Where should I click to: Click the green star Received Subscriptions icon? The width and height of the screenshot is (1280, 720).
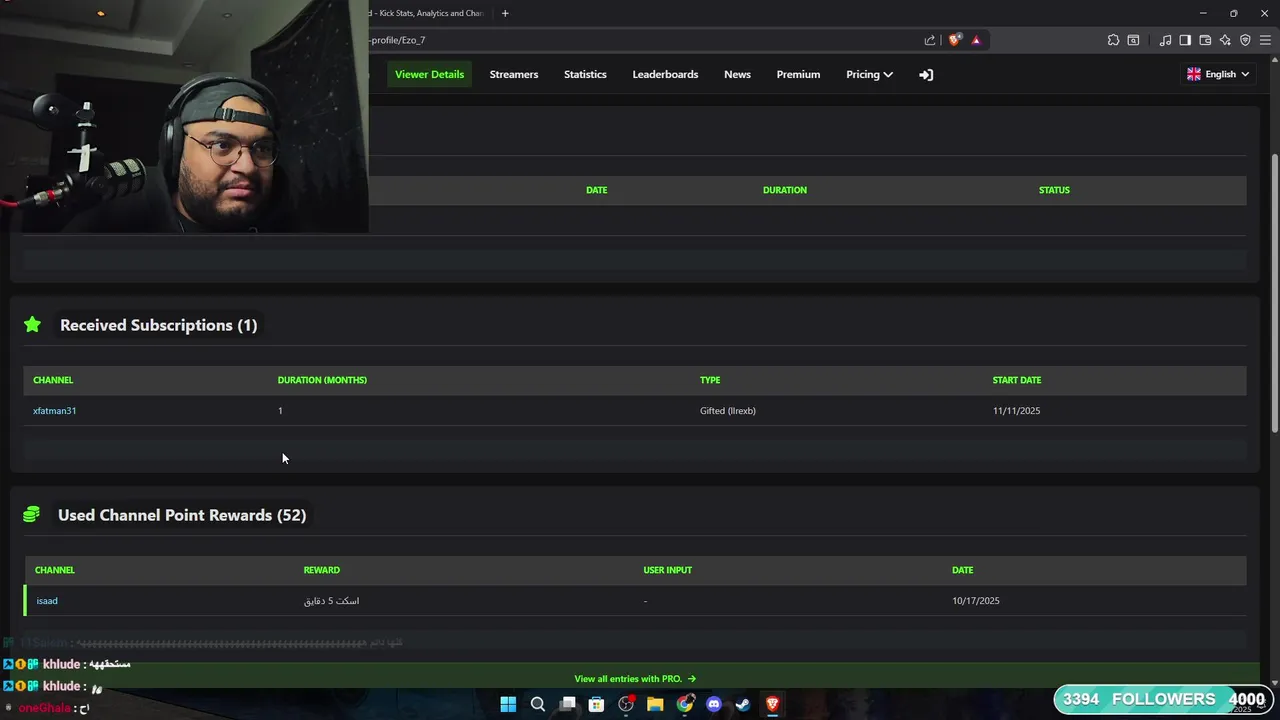tap(32, 324)
